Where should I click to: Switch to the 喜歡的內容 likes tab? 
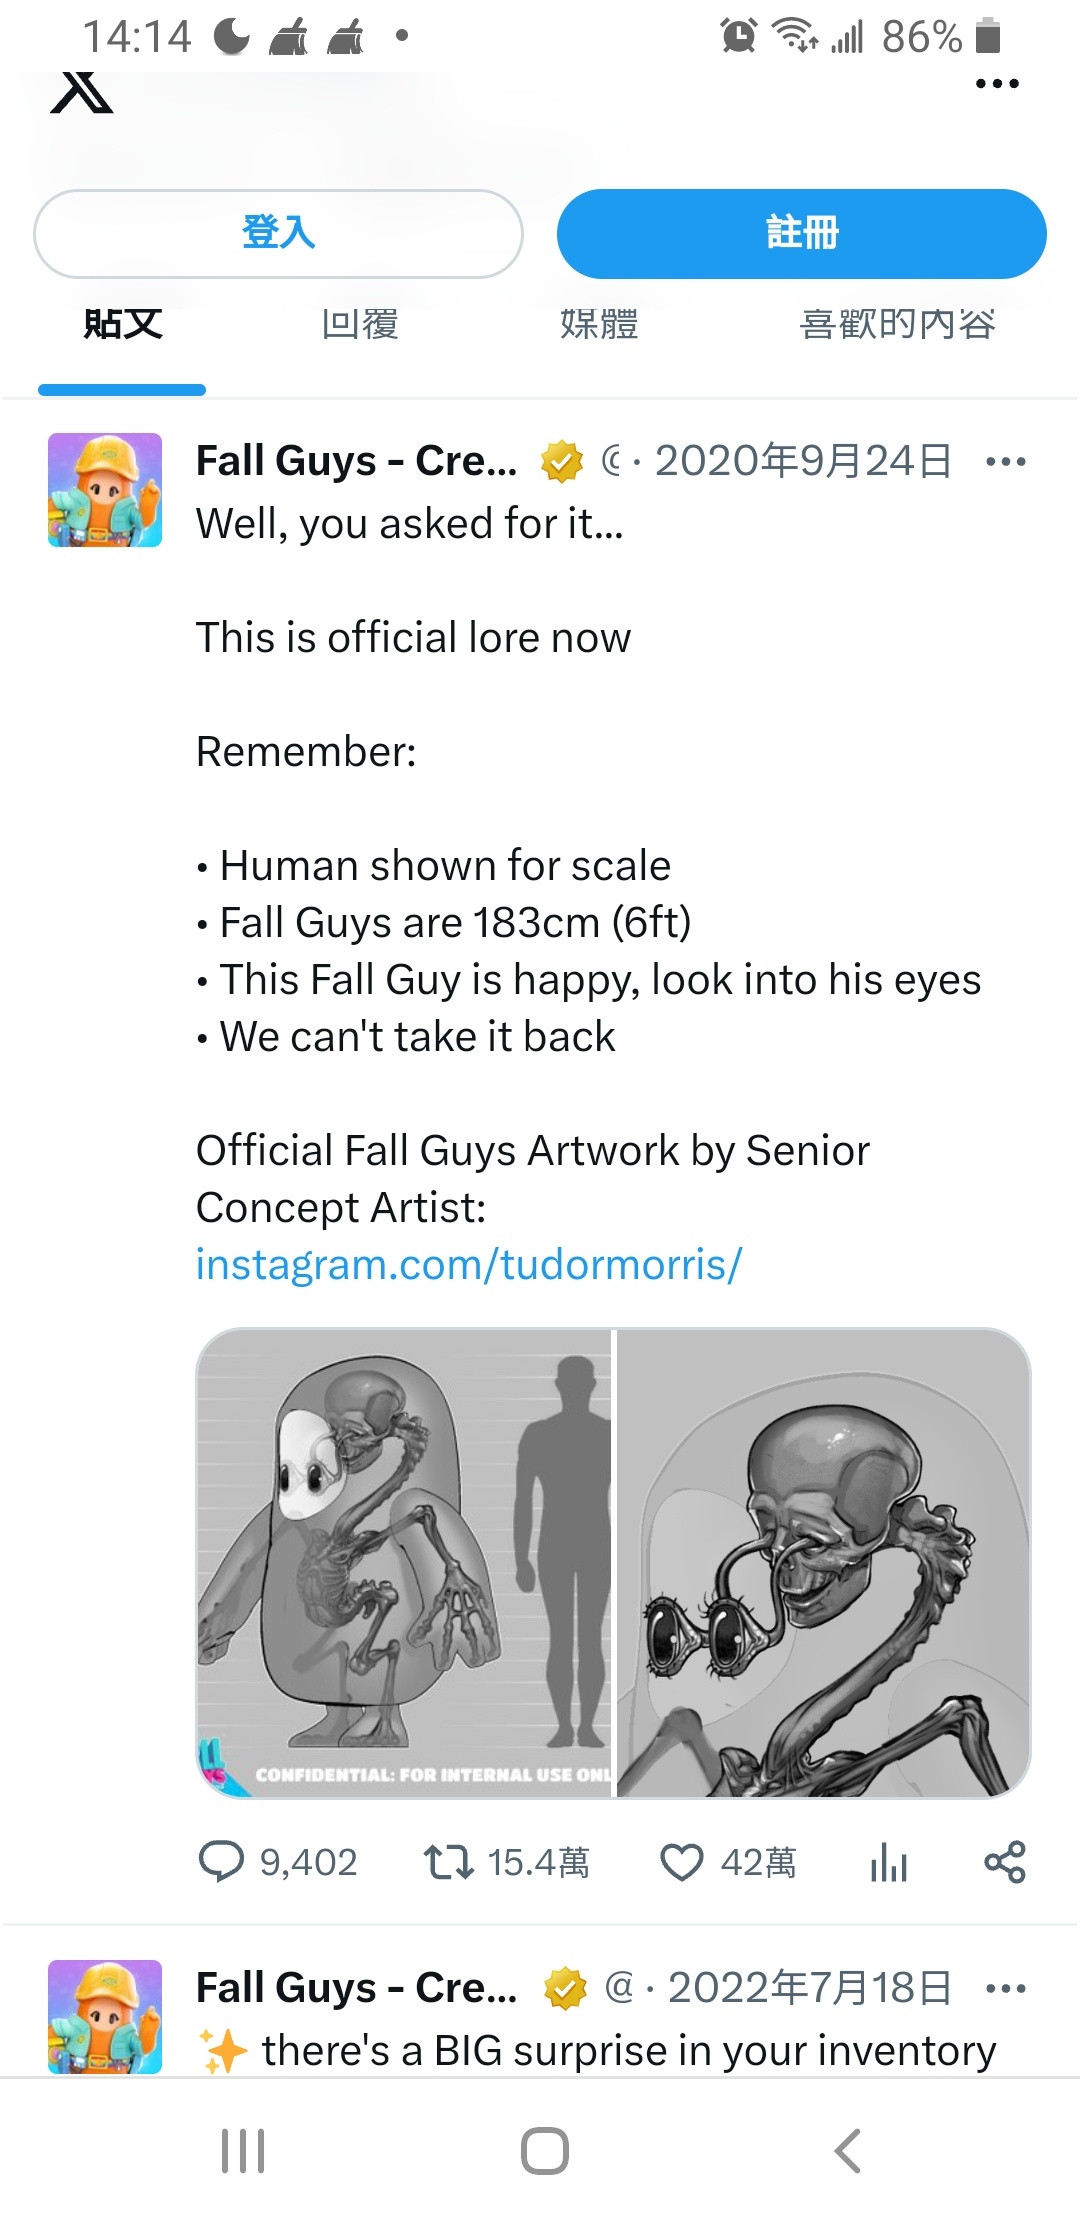pos(897,324)
